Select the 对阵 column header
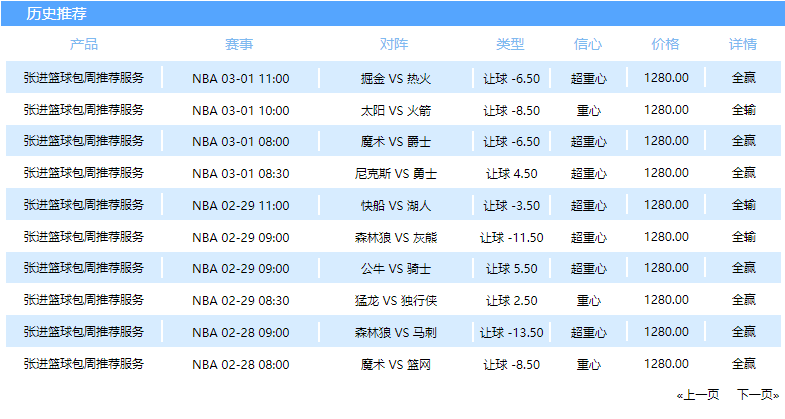Viewport: 785px width, 419px height. point(394,44)
